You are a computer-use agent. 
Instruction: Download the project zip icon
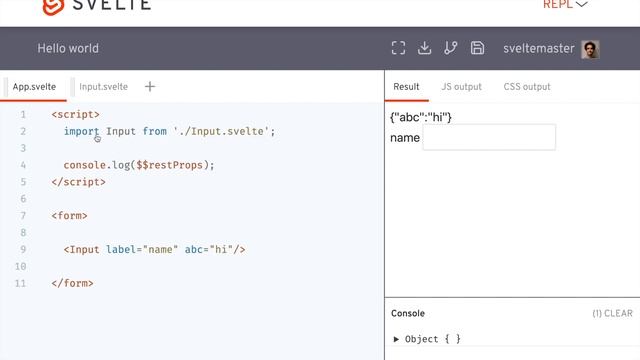click(x=424, y=48)
